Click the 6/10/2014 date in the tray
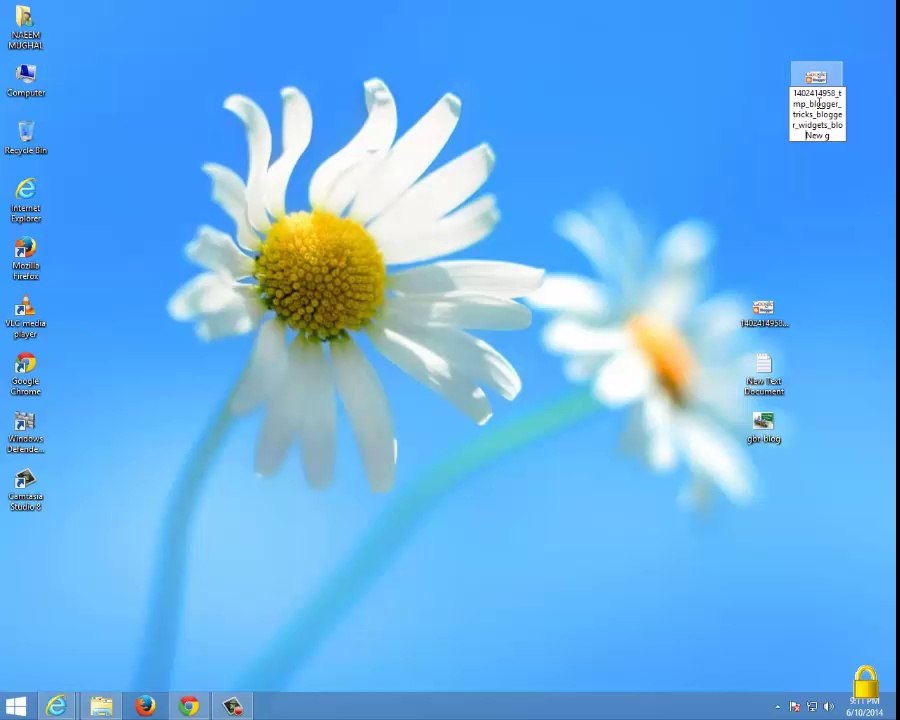Image resolution: width=900 pixels, height=720 pixels. point(864,713)
